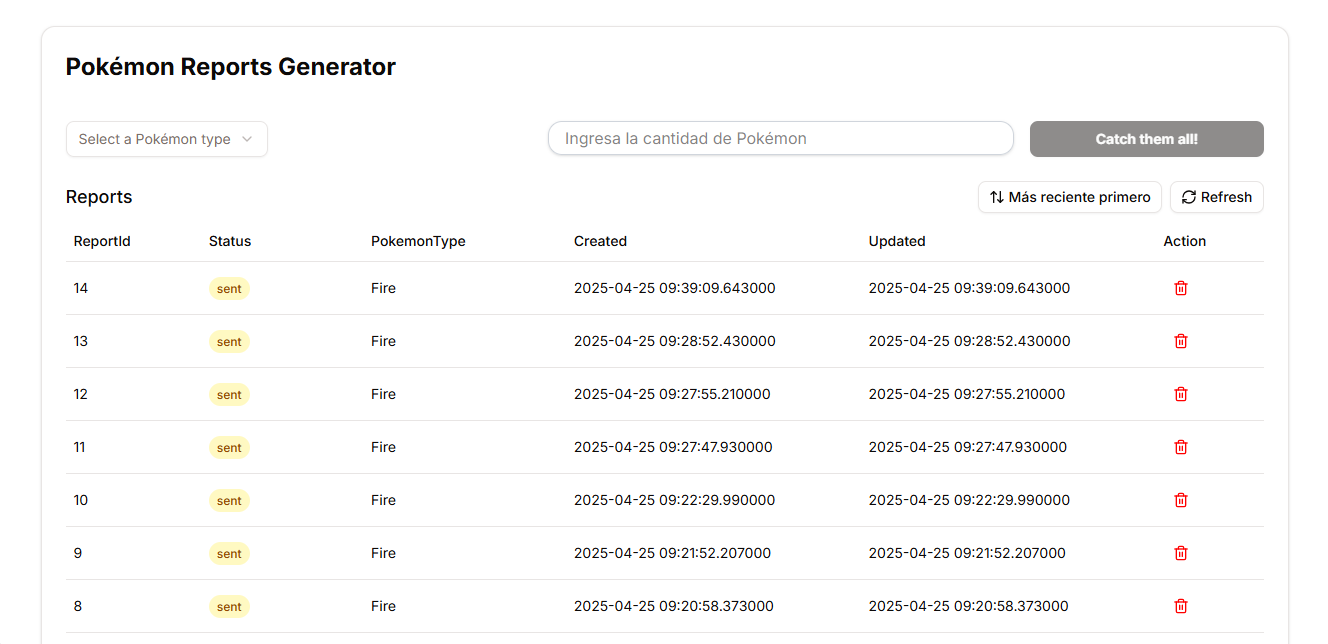Delete report 14 using its trash icon
The width and height of the screenshot is (1328, 644).
(x=1180, y=288)
